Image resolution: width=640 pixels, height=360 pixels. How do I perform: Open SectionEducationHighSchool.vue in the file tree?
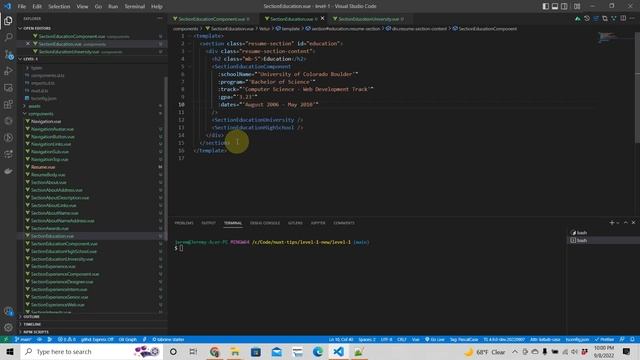[x=64, y=251]
